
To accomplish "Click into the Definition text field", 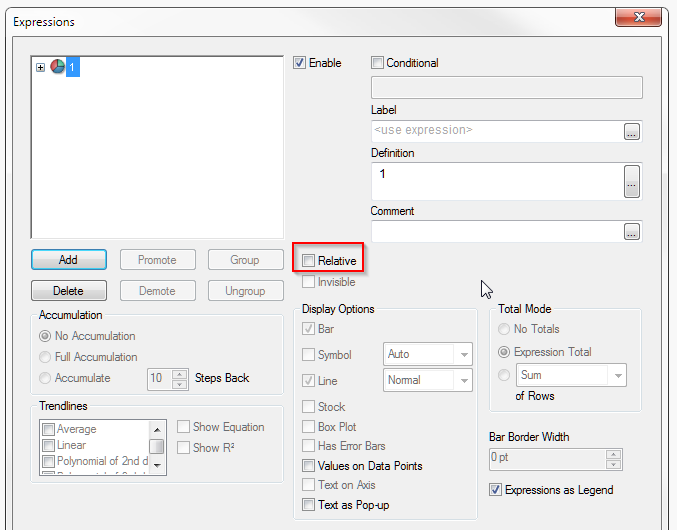I will point(497,181).
